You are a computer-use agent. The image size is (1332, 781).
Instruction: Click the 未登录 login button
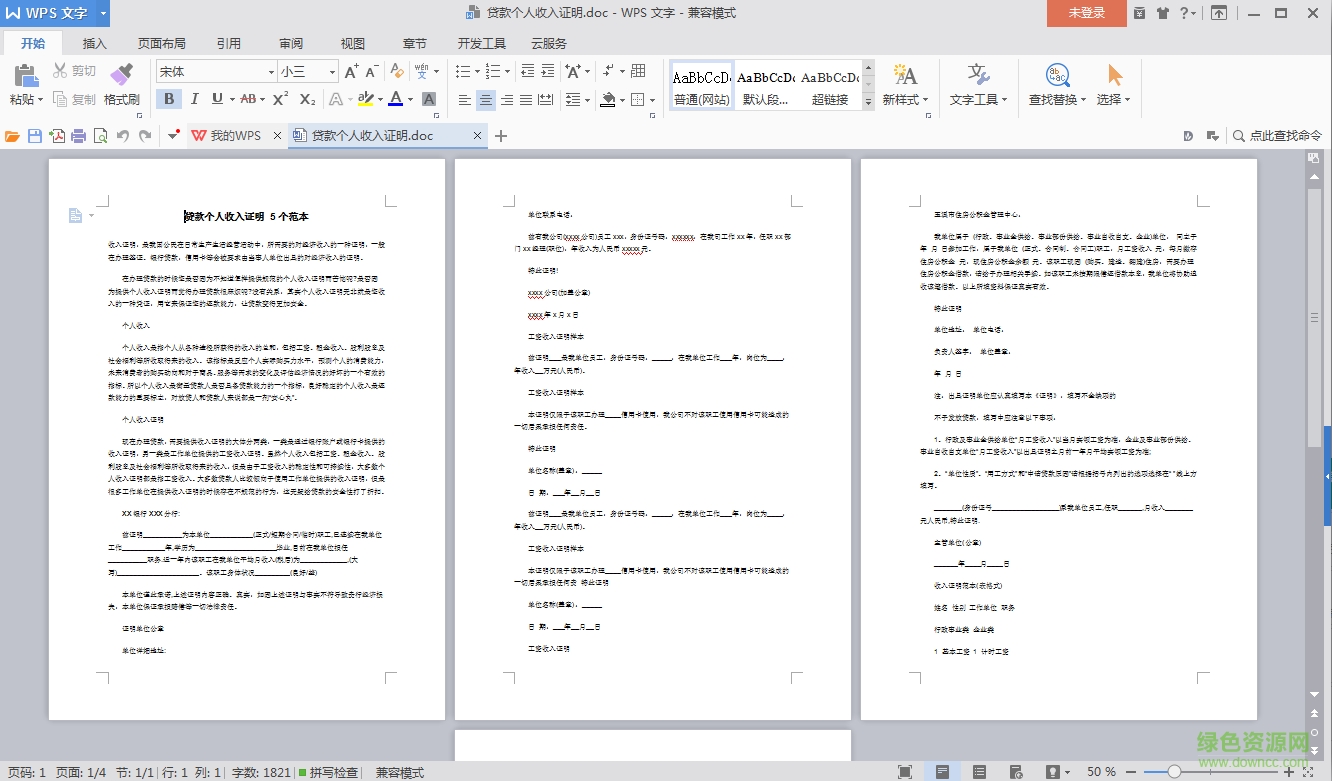1086,13
